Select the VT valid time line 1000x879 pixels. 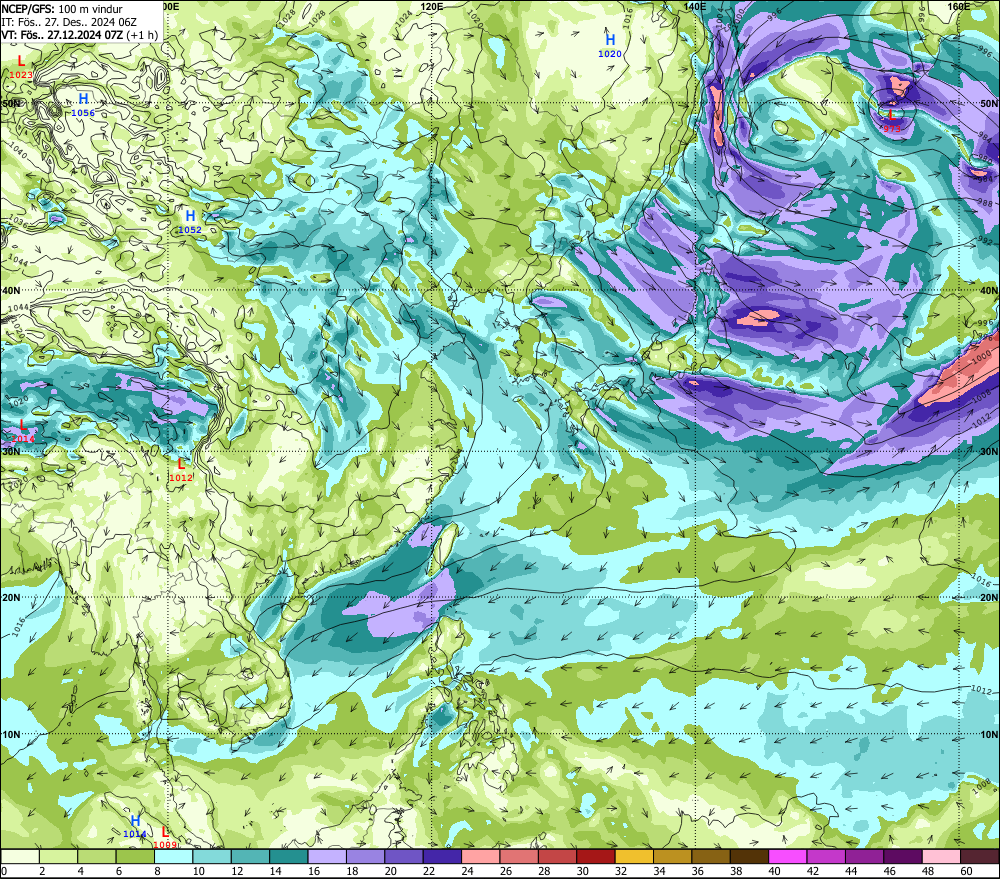tap(80, 35)
